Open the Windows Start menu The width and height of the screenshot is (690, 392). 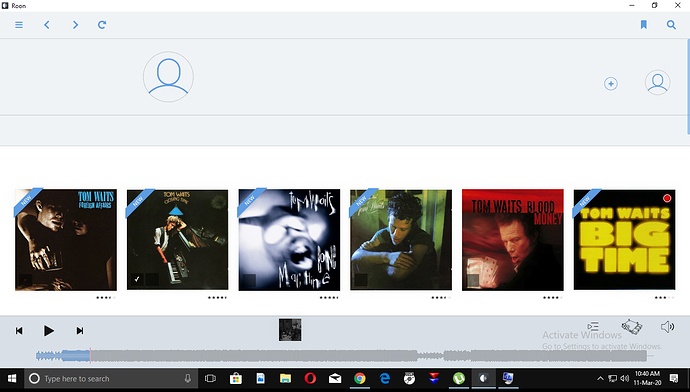tap(12, 378)
